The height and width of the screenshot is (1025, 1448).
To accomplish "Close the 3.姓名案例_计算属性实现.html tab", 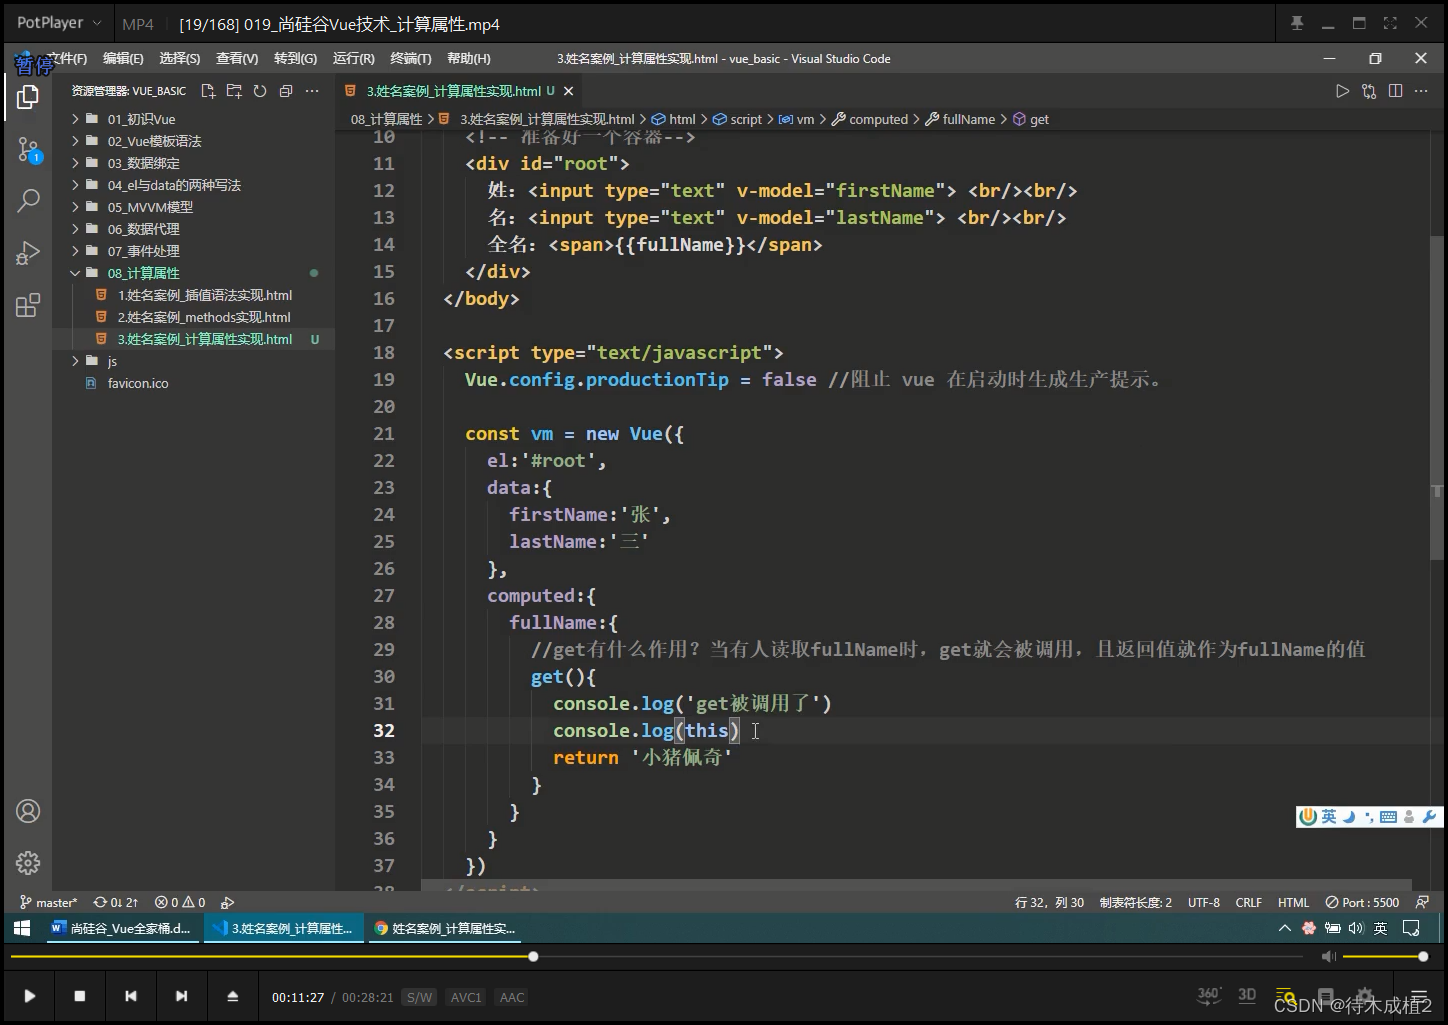I will click(x=568, y=91).
